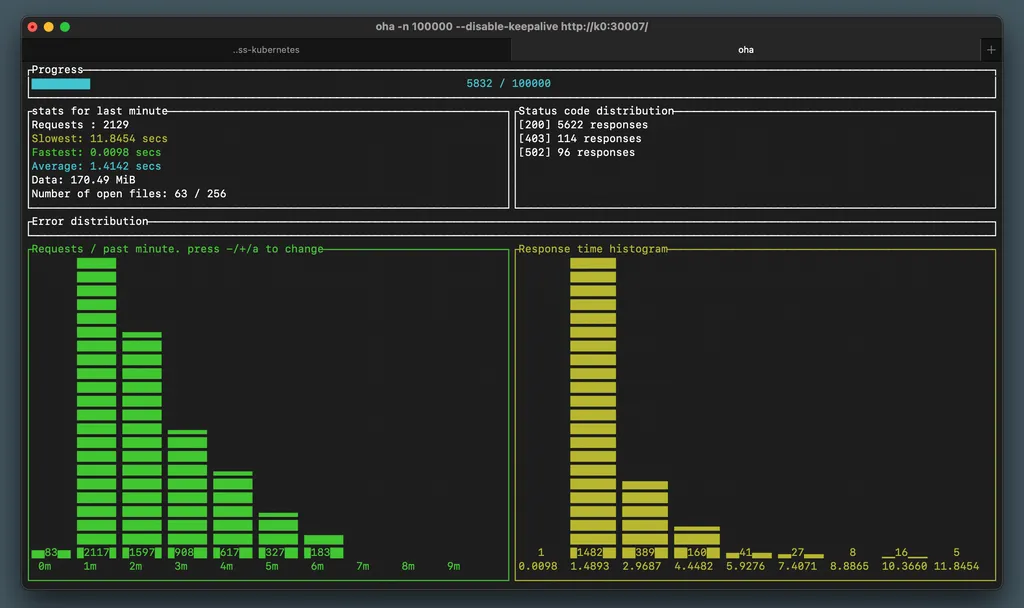Click the Response time histogram heading
1024x608 pixels.
point(592,249)
